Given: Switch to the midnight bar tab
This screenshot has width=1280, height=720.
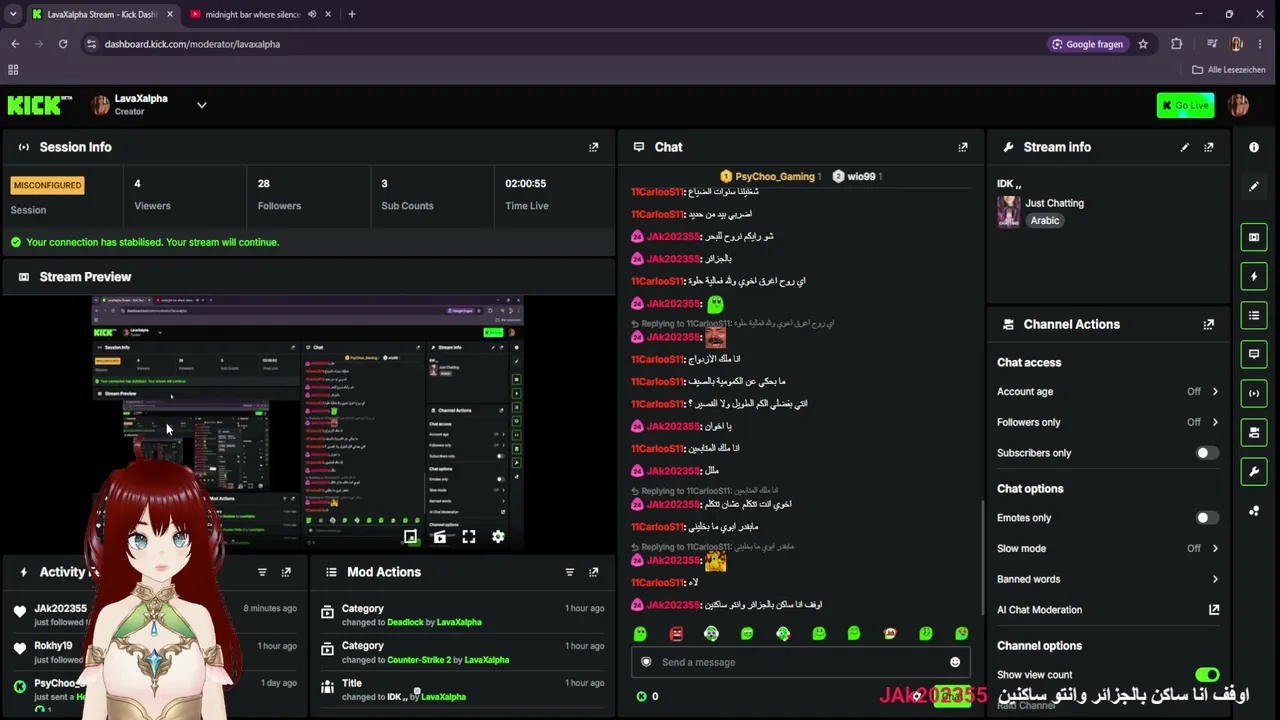Looking at the screenshot, I should (x=259, y=14).
